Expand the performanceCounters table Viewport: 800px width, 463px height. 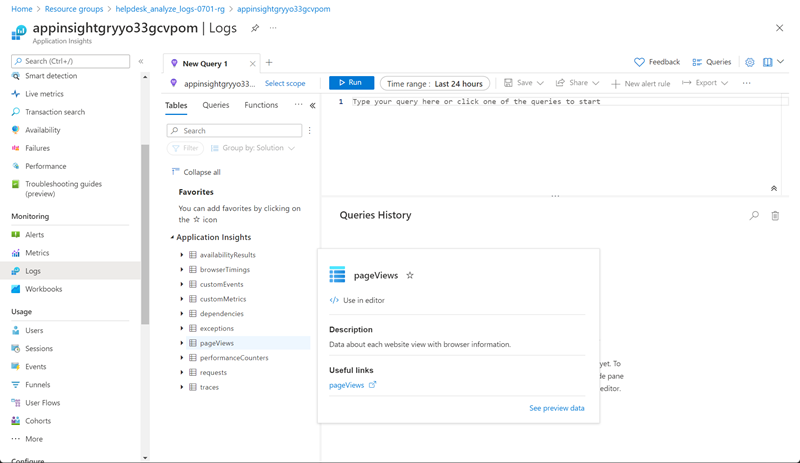point(182,358)
